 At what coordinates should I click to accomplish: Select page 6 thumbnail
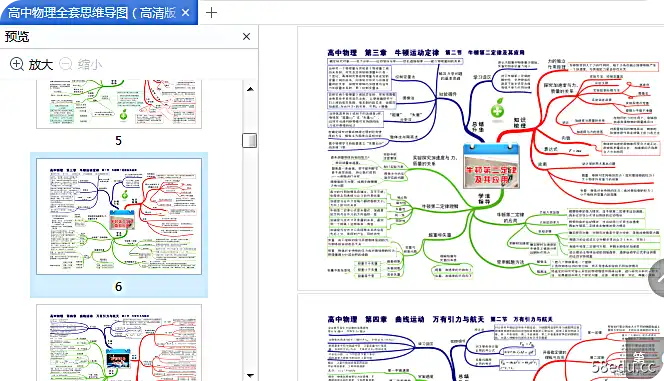coord(119,216)
